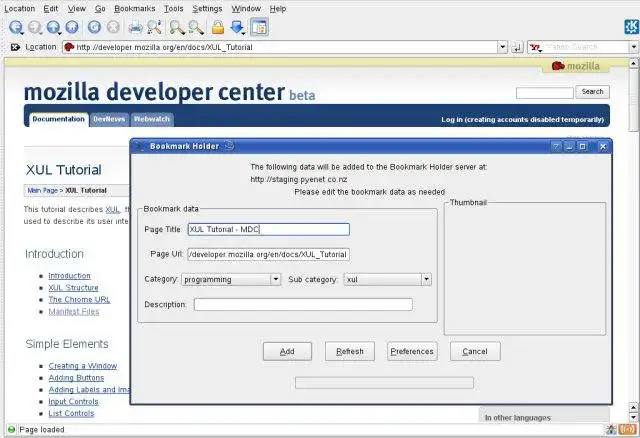Click the KDE gear logo icon

click(631, 27)
